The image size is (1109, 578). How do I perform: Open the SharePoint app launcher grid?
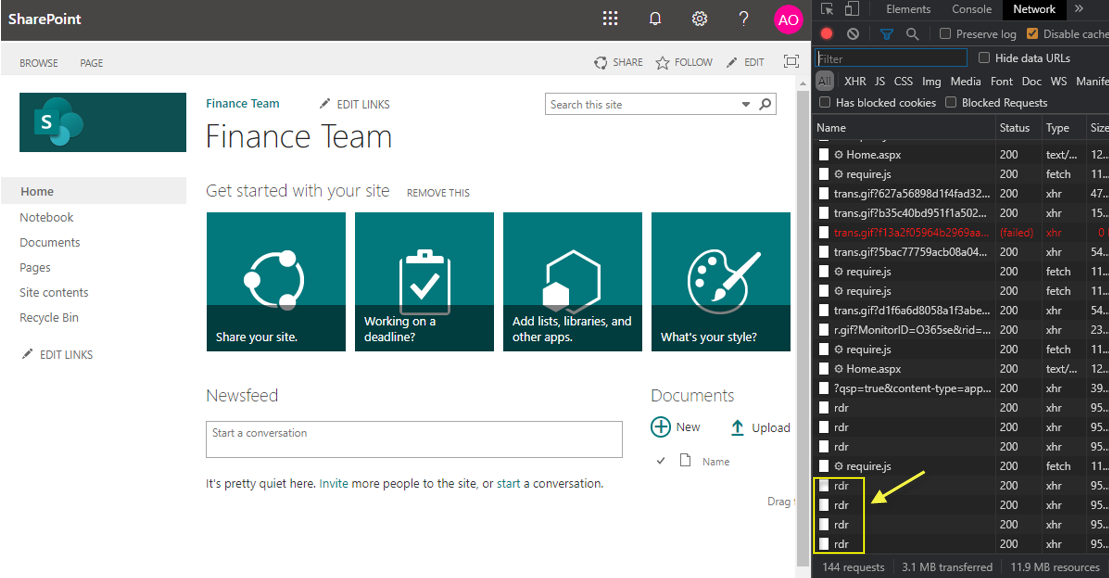[610, 18]
